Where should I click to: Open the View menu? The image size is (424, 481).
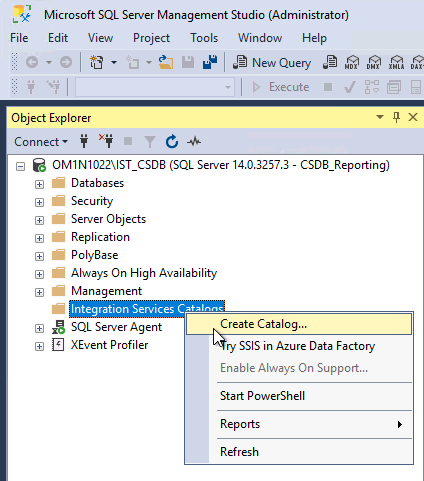tap(100, 38)
